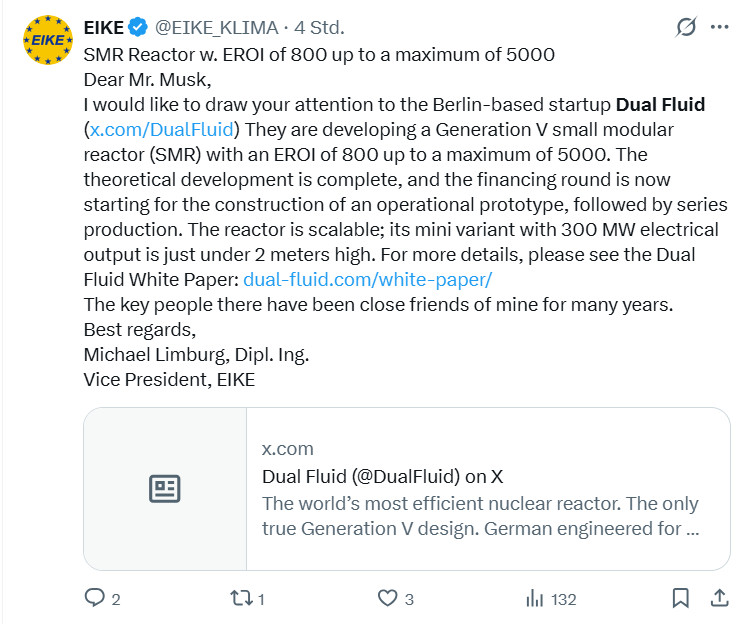
Task: Click the link card article thumbnail icon
Action: click(x=165, y=489)
